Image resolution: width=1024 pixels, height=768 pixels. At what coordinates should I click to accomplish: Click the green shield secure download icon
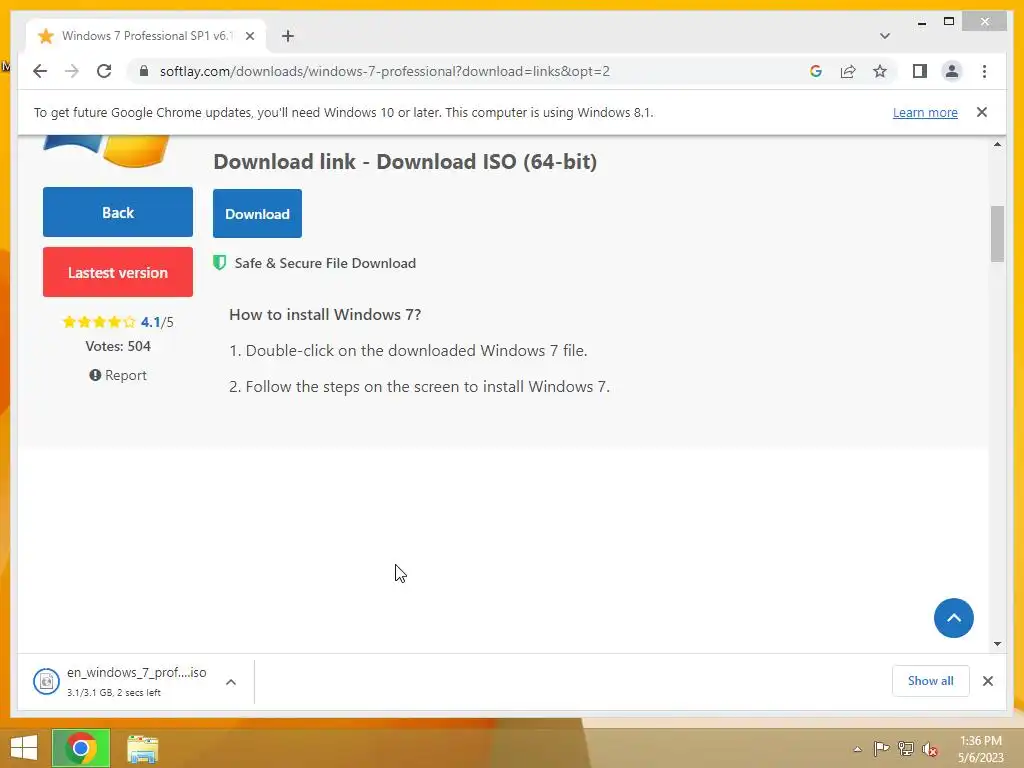[220, 263]
